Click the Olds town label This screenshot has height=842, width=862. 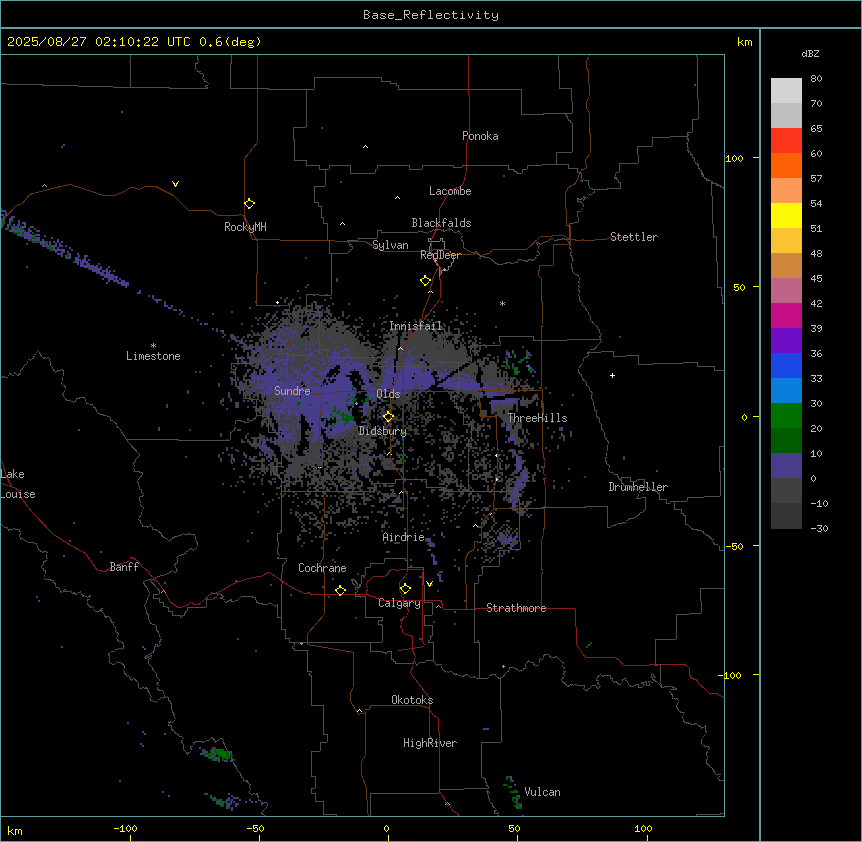[388, 394]
